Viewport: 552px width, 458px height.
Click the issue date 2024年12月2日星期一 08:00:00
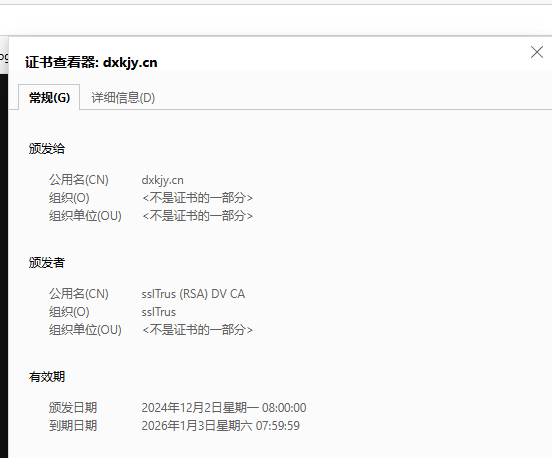click(224, 408)
